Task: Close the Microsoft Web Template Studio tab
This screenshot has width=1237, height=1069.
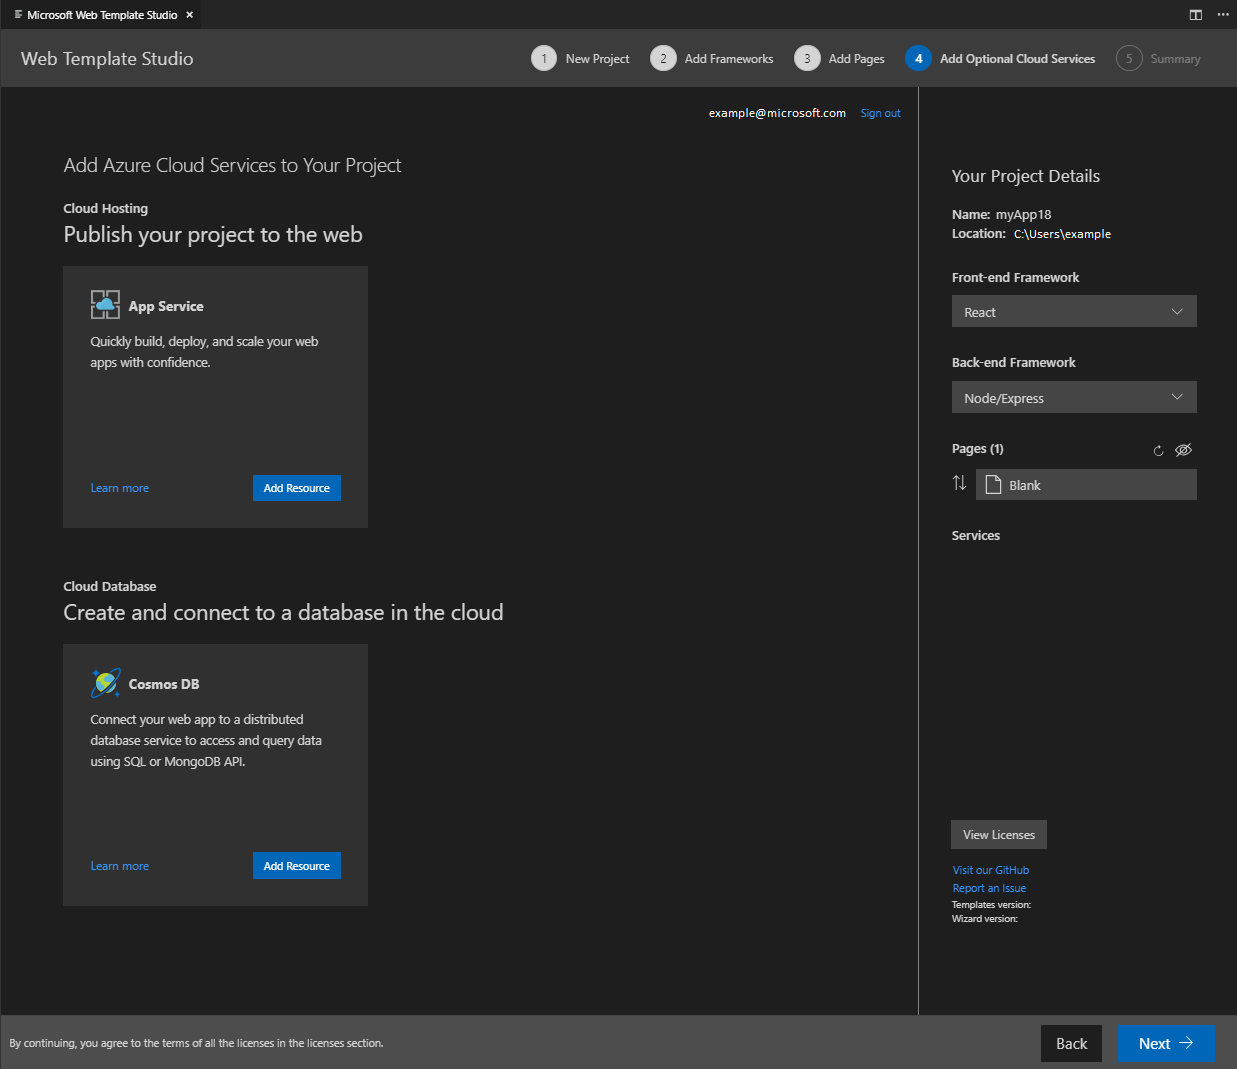Action: click(x=189, y=15)
